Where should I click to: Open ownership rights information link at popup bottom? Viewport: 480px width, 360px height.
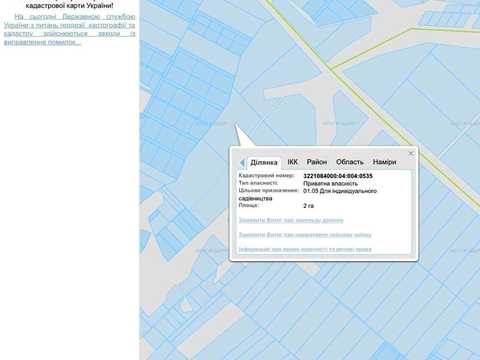pyautogui.click(x=305, y=249)
